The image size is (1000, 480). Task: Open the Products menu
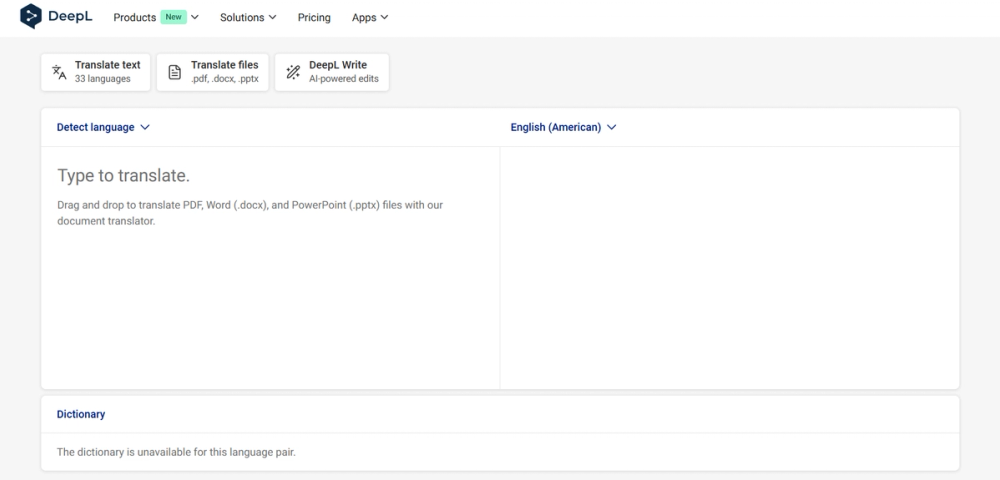click(x=135, y=17)
